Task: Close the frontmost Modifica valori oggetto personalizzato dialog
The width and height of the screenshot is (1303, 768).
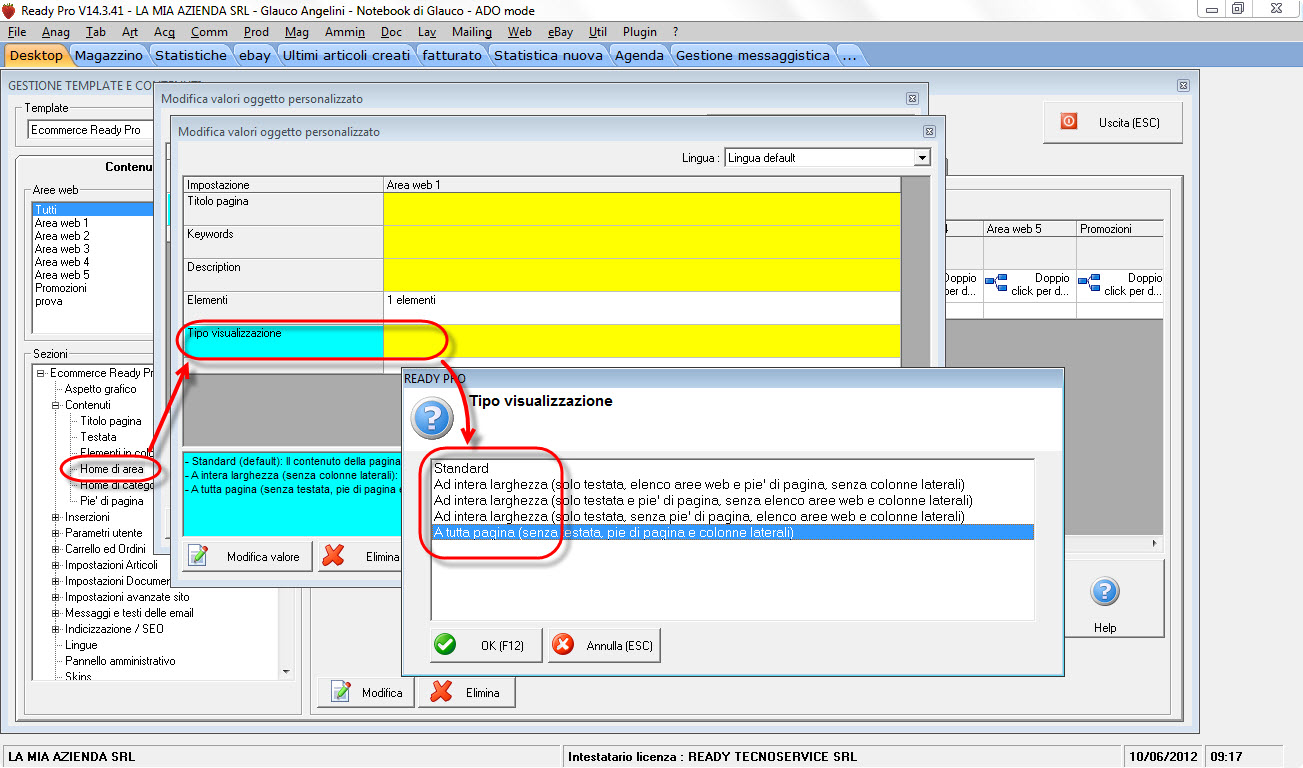Action: (x=929, y=131)
